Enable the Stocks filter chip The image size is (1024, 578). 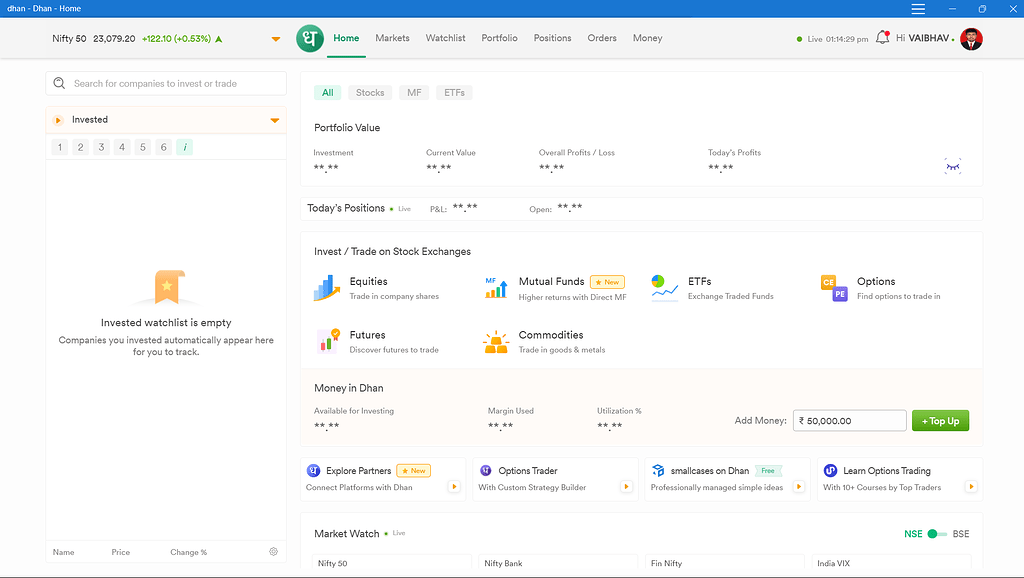(x=369, y=91)
